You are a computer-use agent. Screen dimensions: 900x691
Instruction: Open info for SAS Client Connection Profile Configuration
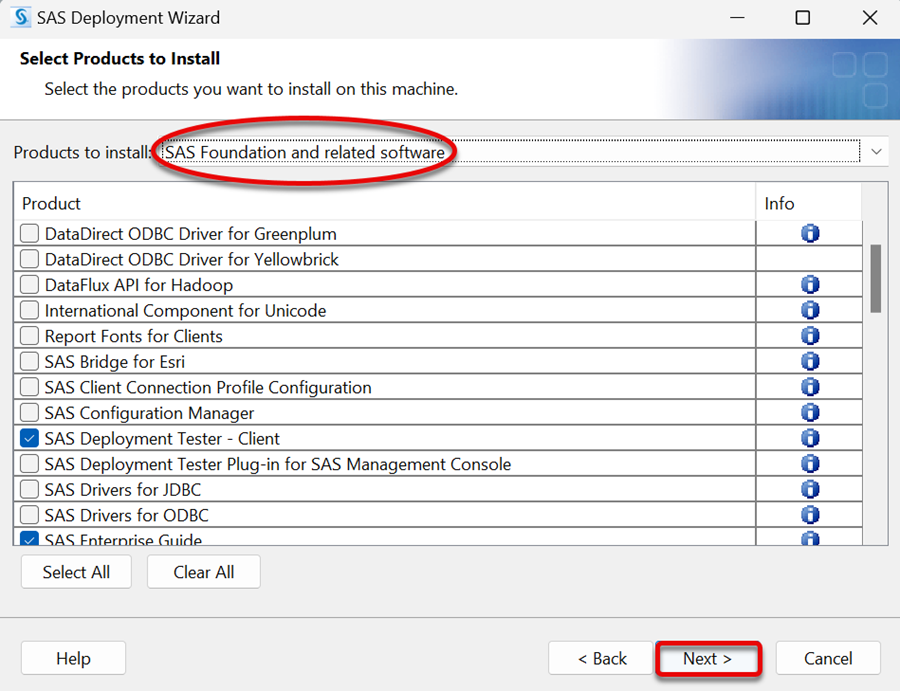click(x=810, y=387)
